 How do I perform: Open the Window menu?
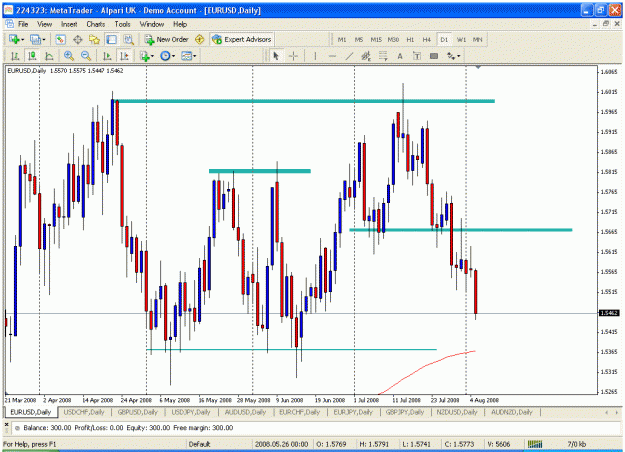tap(152, 24)
